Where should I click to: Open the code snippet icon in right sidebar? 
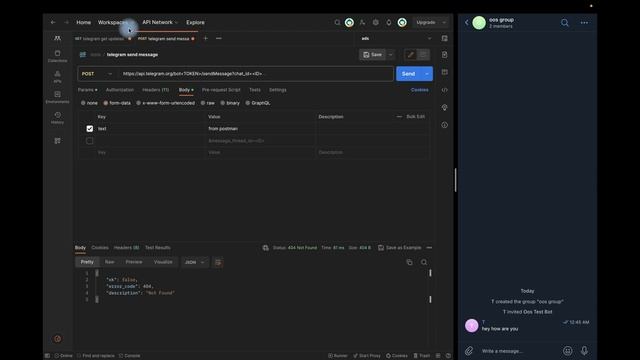point(444,90)
